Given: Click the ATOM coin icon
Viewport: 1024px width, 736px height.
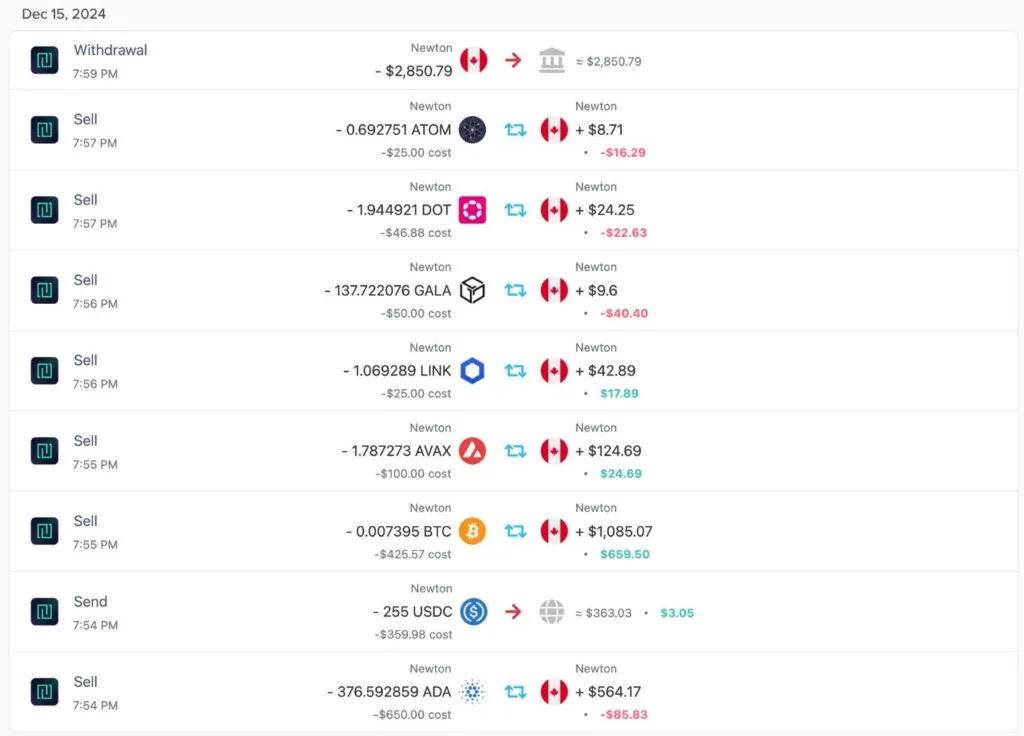Looking at the screenshot, I should tap(473, 129).
